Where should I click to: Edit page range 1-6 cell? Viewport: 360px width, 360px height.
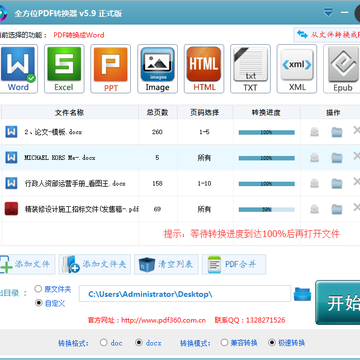click(x=204, y=132)
